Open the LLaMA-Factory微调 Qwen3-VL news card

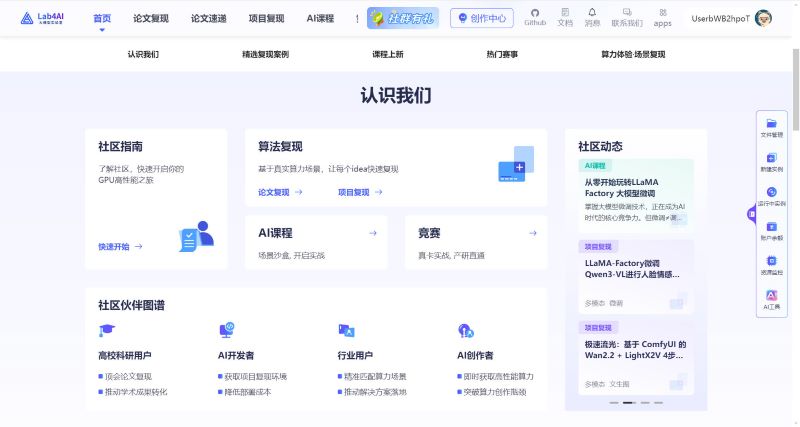point(634,268)
